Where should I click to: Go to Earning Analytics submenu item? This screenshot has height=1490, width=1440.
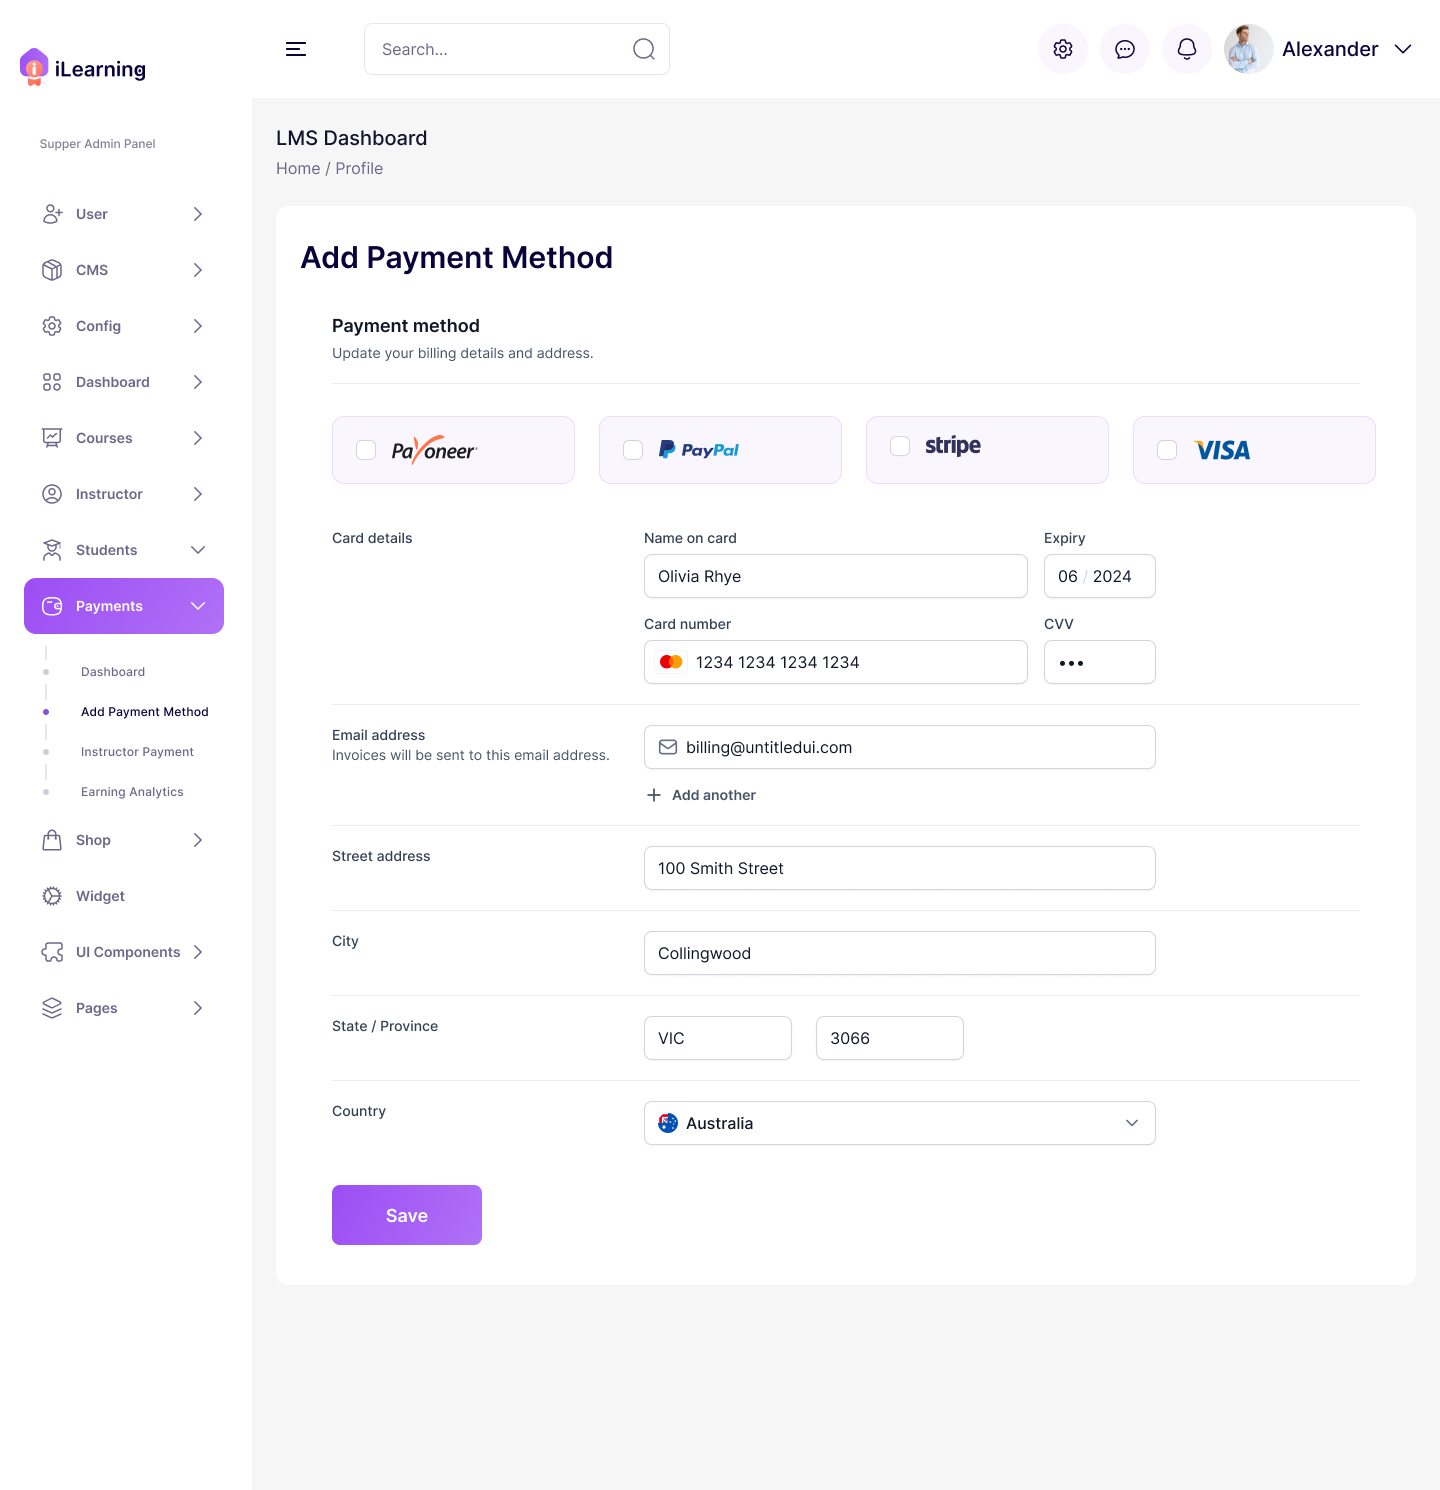(x=132, y=792)
